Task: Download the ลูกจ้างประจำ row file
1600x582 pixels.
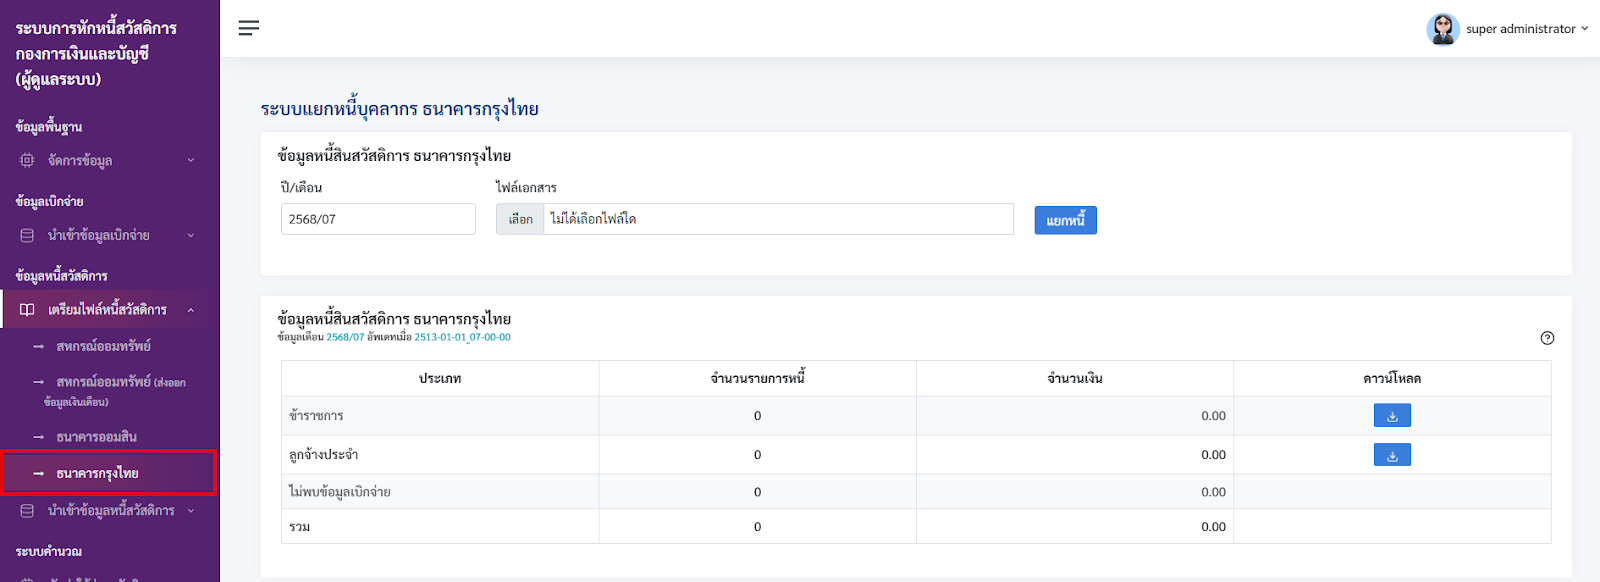Action: point(1392,455)
